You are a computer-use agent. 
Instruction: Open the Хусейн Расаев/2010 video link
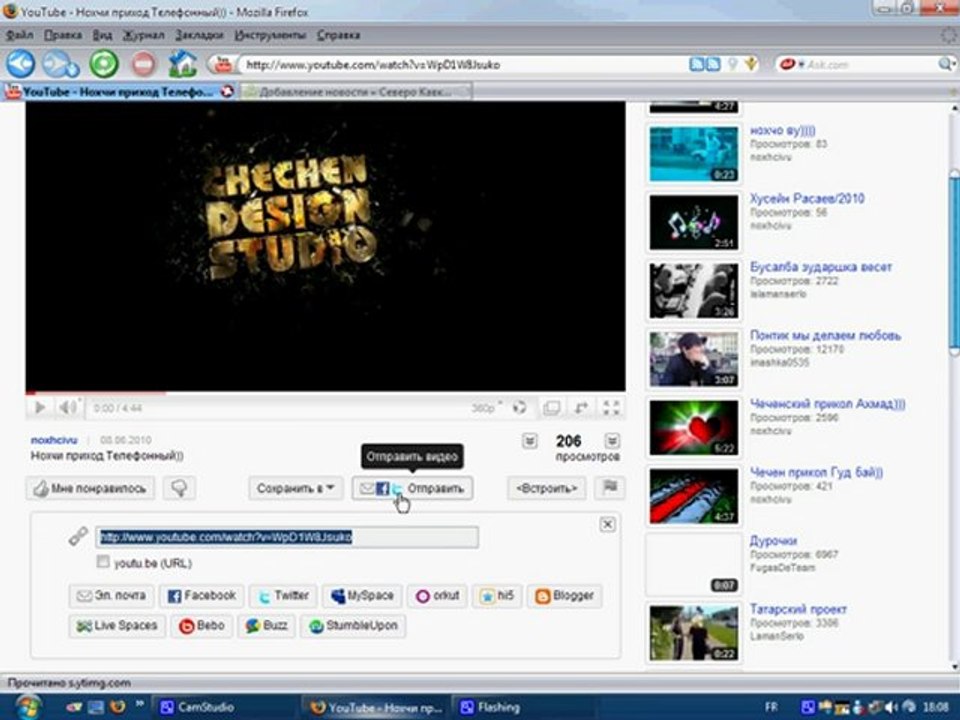coord(807,198)
